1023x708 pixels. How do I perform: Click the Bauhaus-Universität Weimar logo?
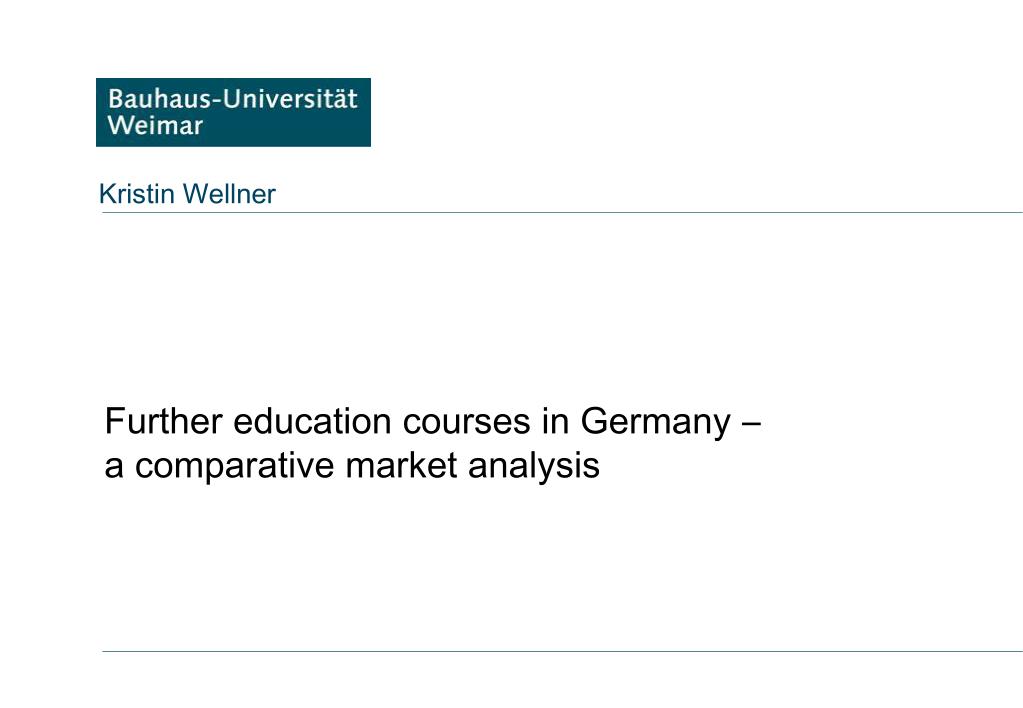pyautogui.click(x=233, y=112)
